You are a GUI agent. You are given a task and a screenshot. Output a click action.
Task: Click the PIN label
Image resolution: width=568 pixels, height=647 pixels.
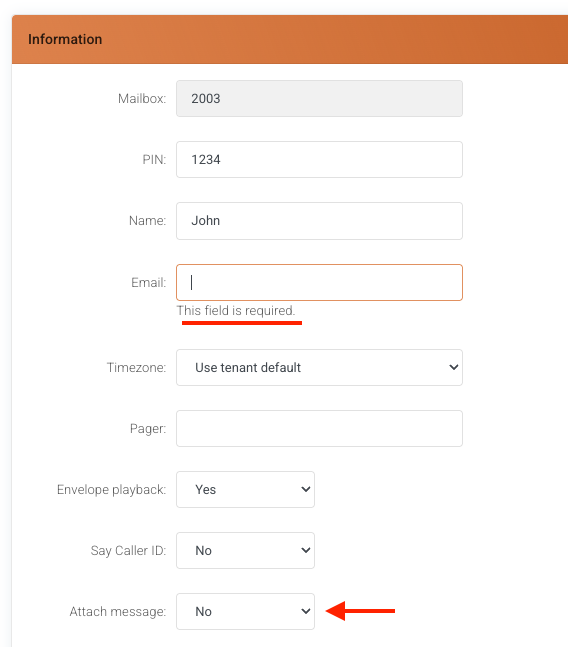coord(154,160)
